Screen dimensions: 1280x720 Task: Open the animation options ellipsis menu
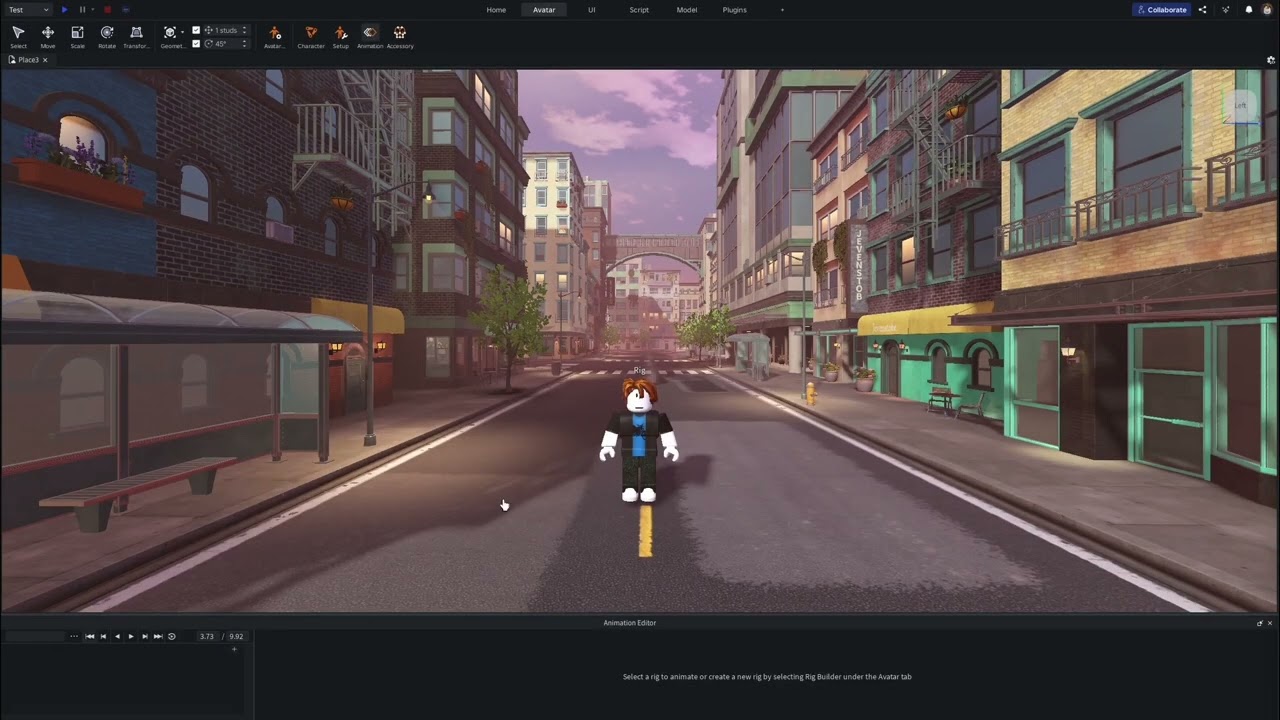point(73,636)
